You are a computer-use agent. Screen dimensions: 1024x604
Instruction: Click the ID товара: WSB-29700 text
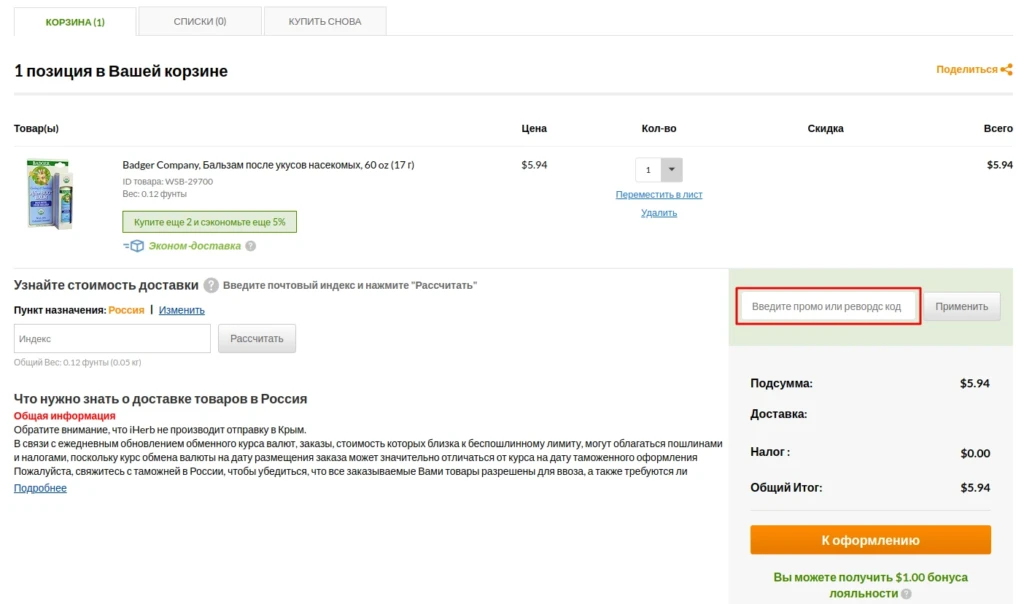pyautogui.click(x=167, y=182)
